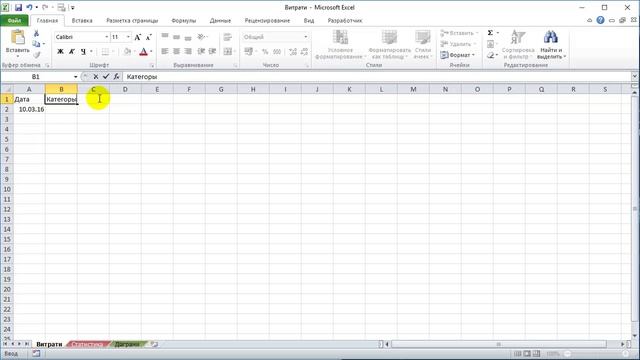Switch to the Данные ribbon tab
The width and height of the screenshot is (640, 360).
(220, 20)
